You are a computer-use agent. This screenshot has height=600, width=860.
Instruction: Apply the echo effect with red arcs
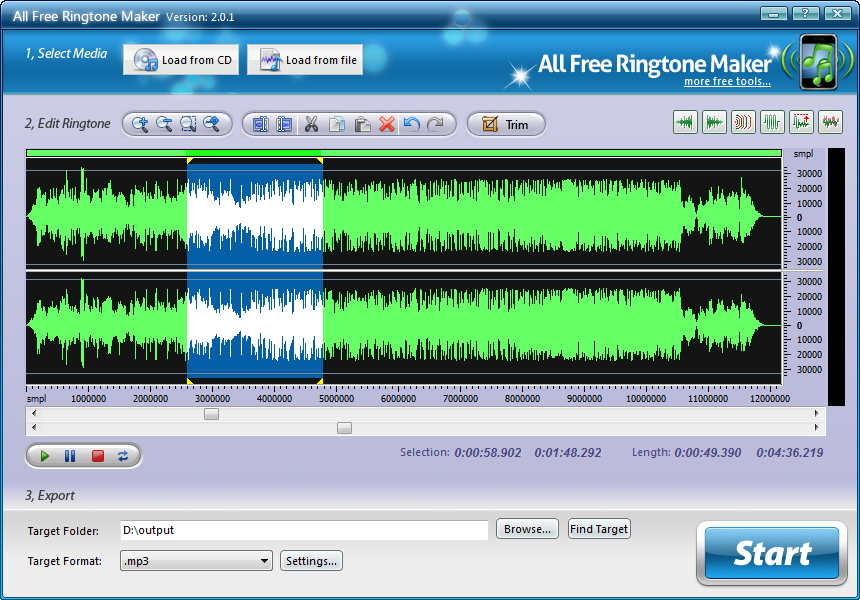(x=743, y=122)
